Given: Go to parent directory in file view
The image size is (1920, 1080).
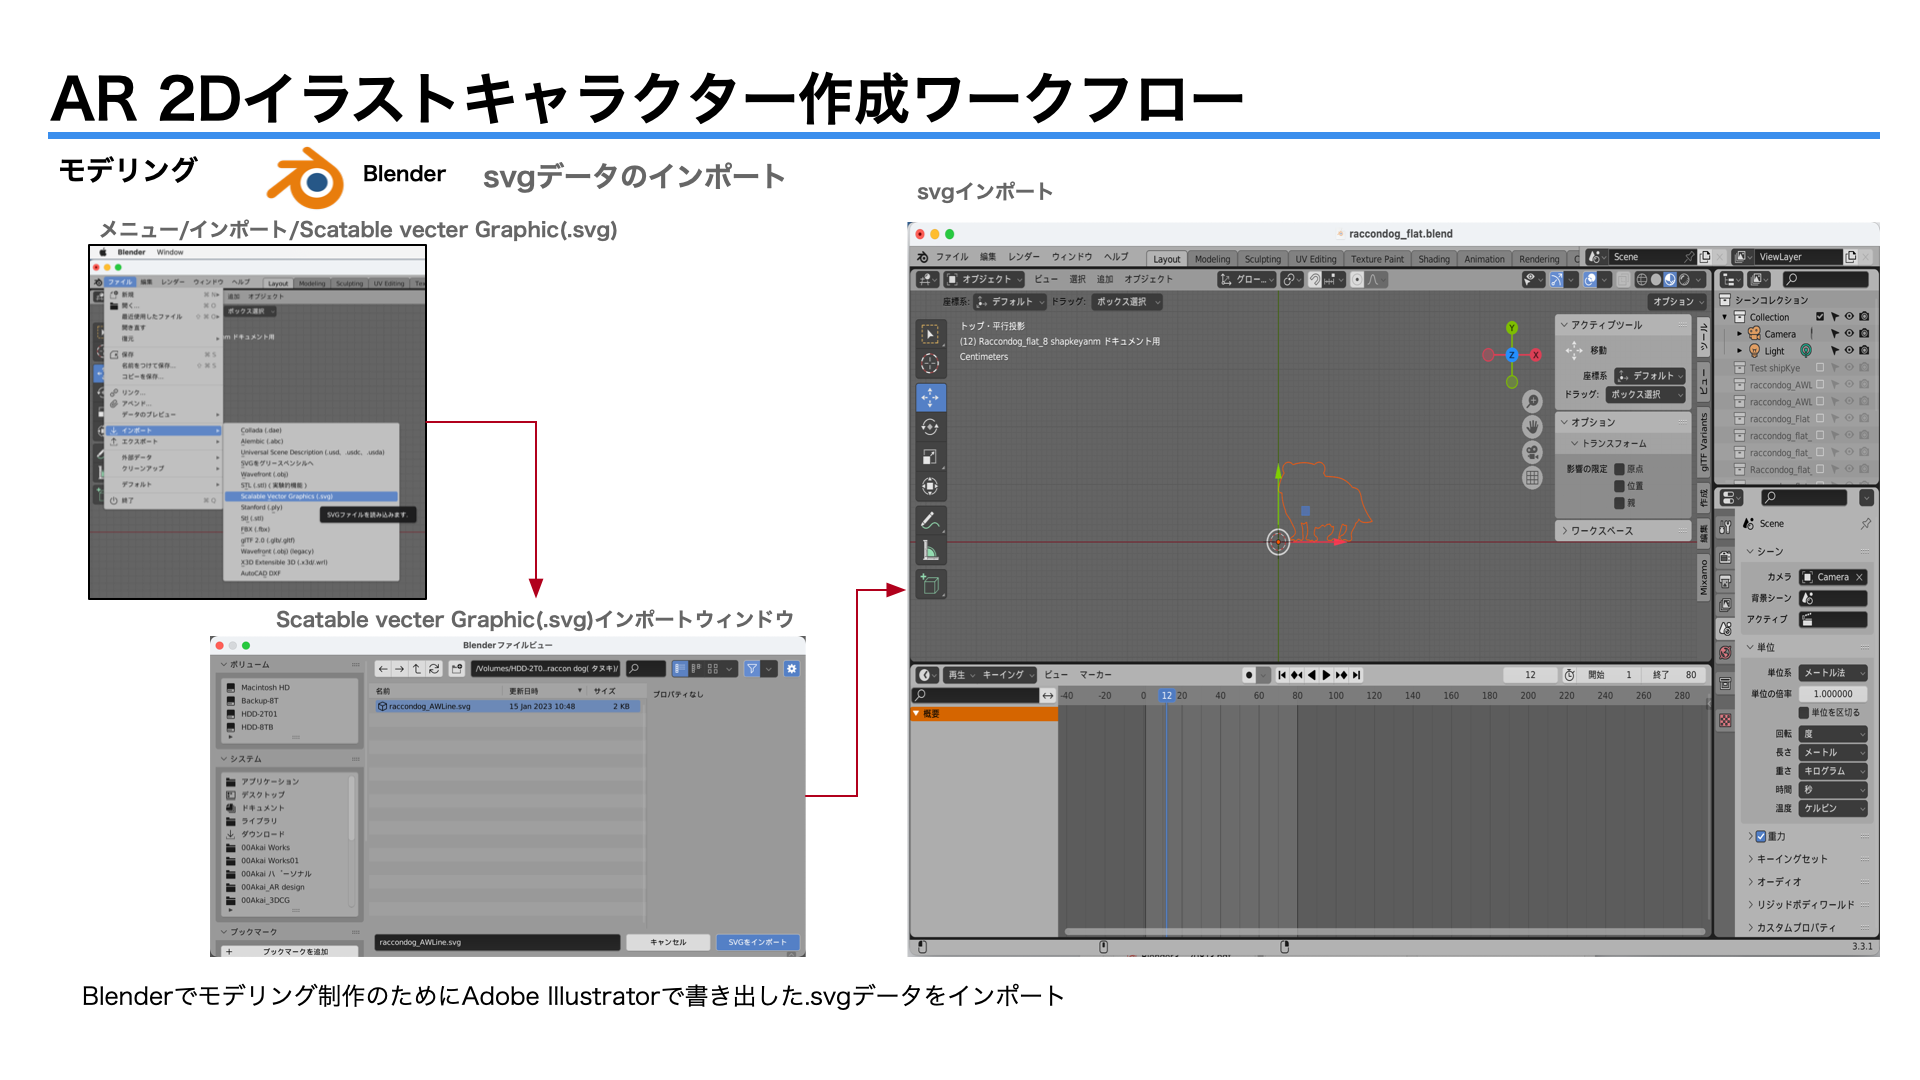Looking at the screenshot, I should pos(417,669).
